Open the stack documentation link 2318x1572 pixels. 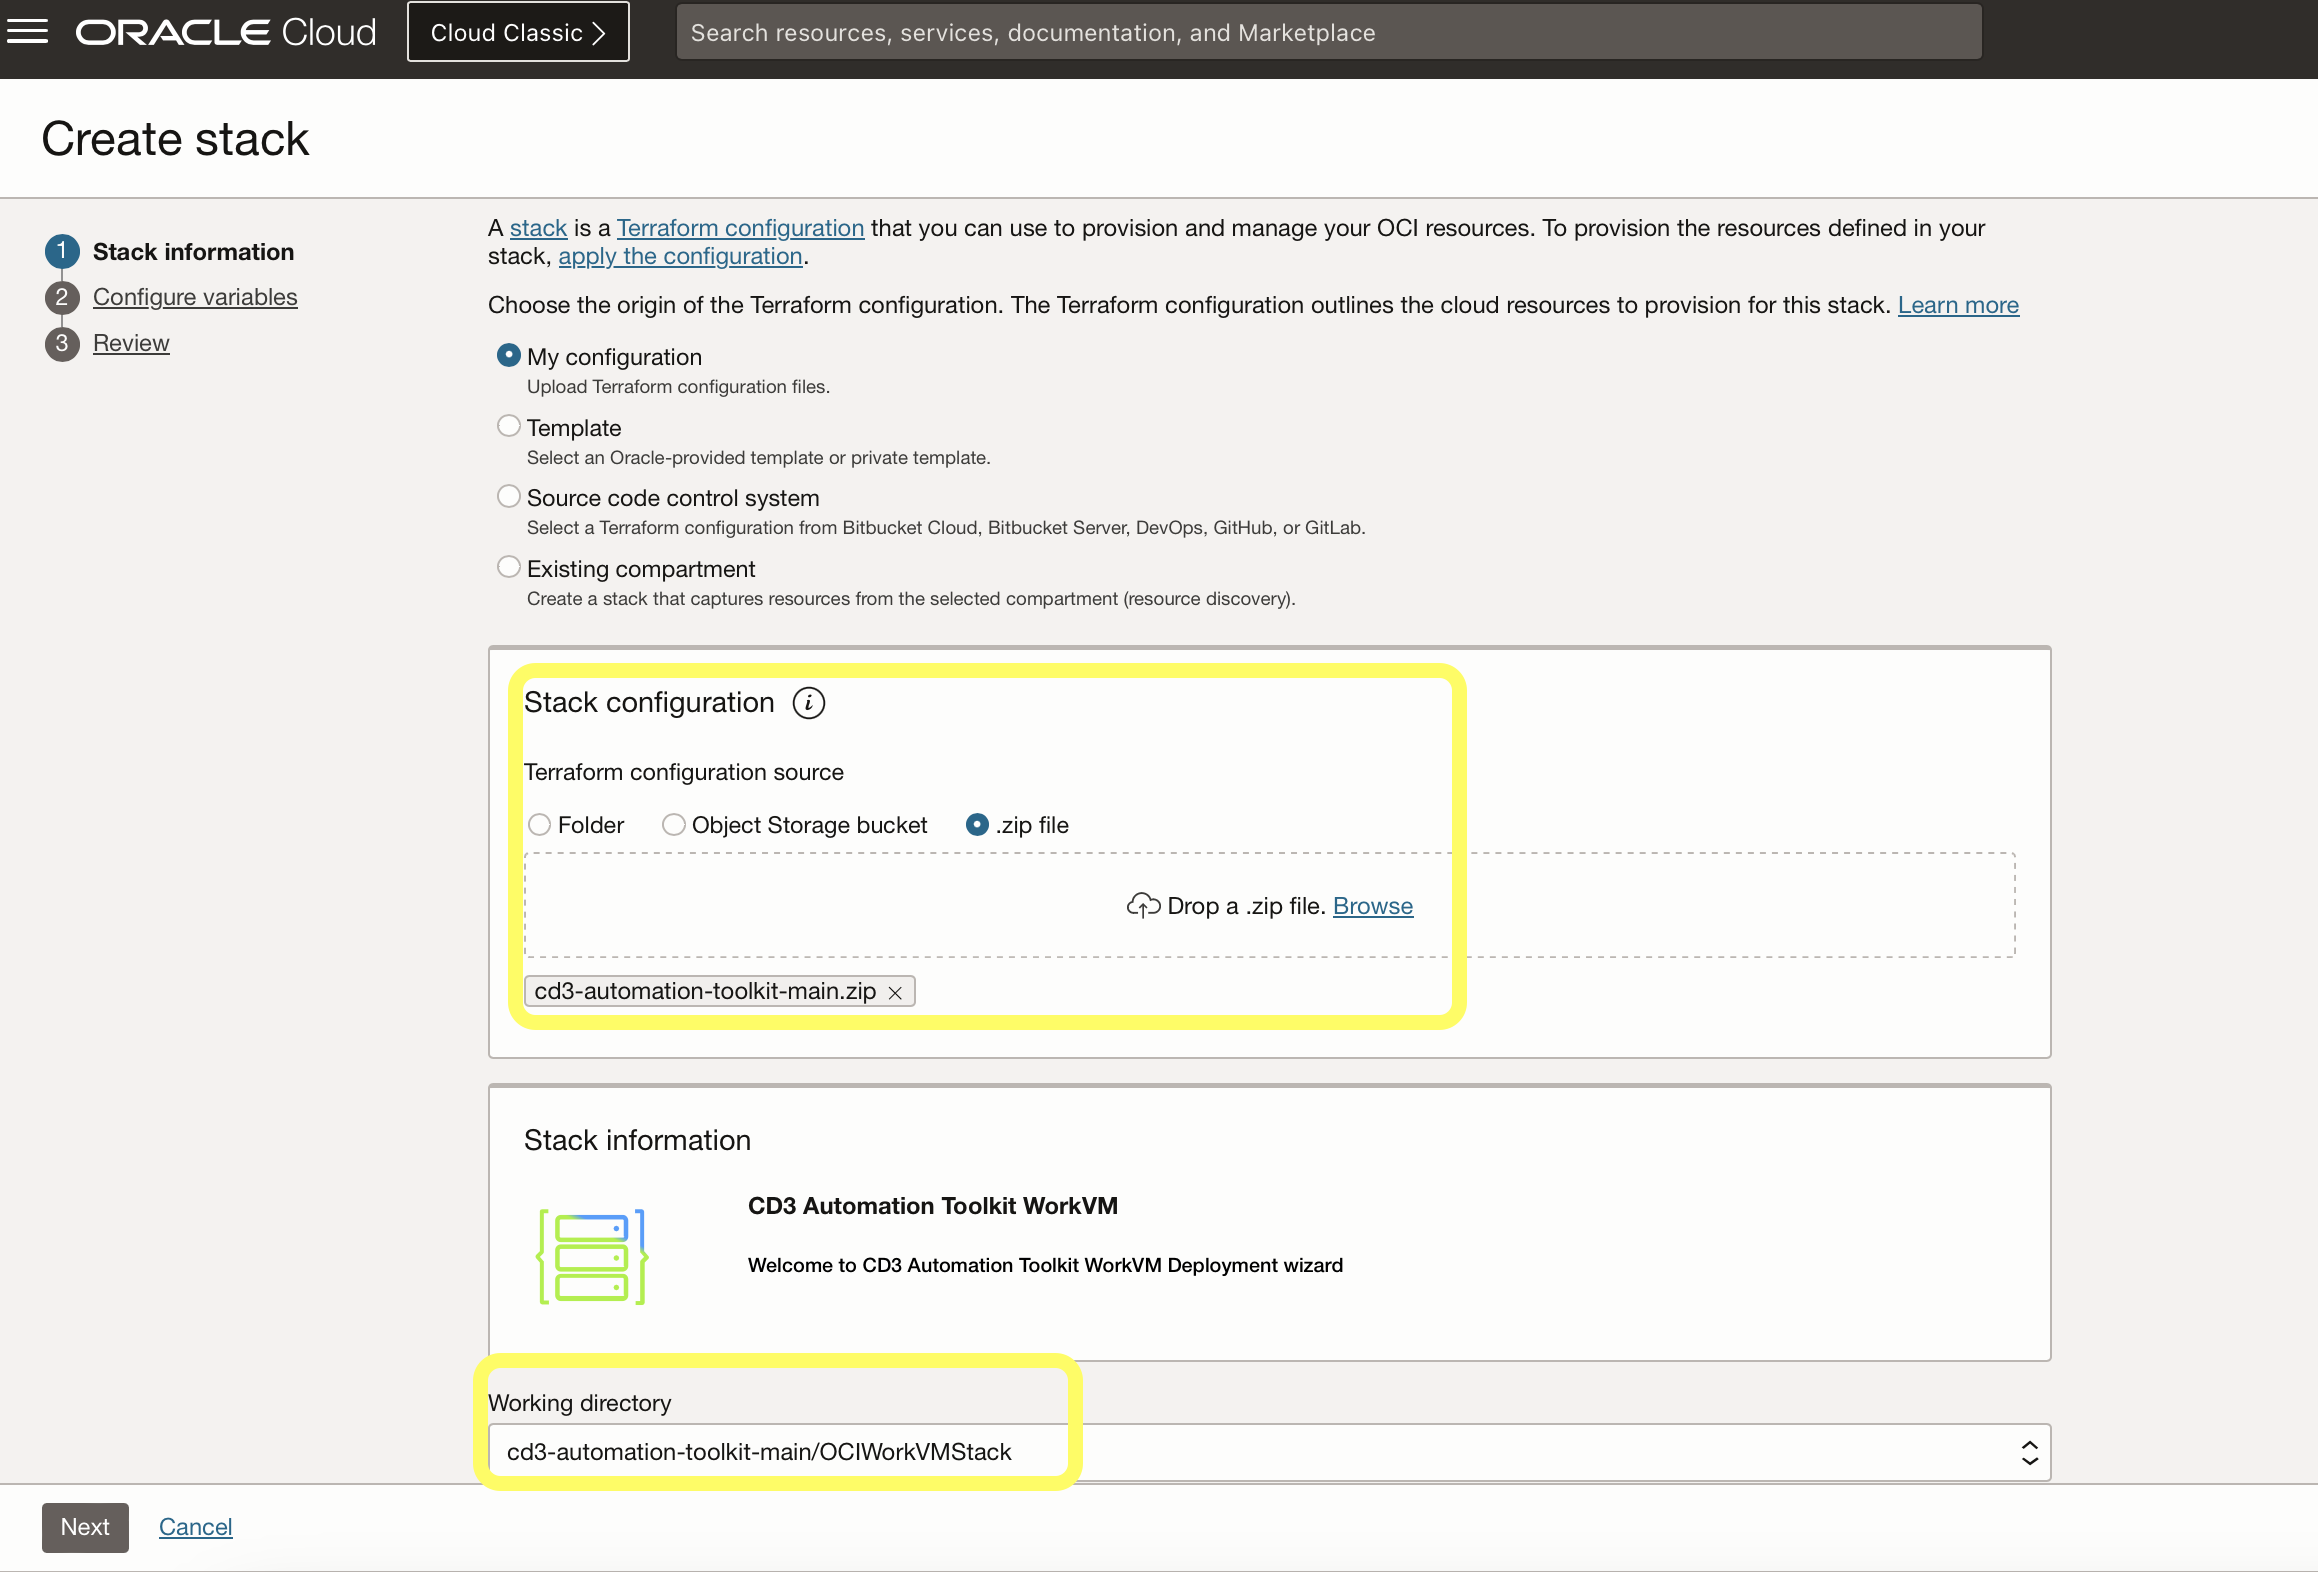(538, 228)
